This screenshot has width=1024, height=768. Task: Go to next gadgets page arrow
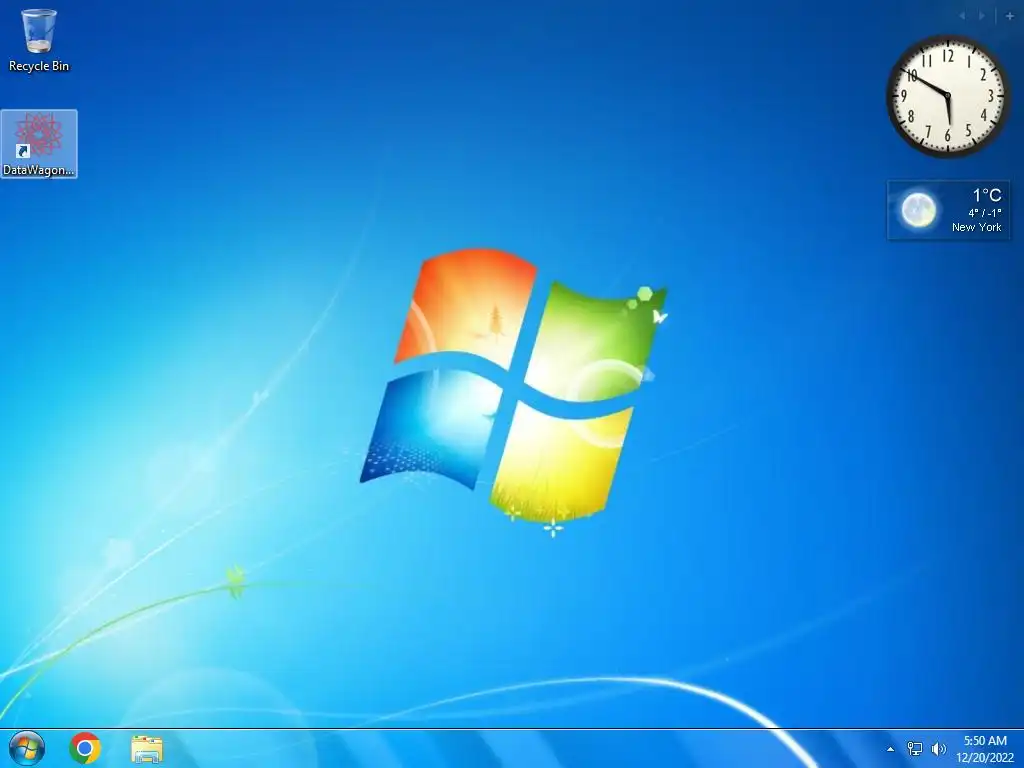pyautogui.click(x=982, y=16)
